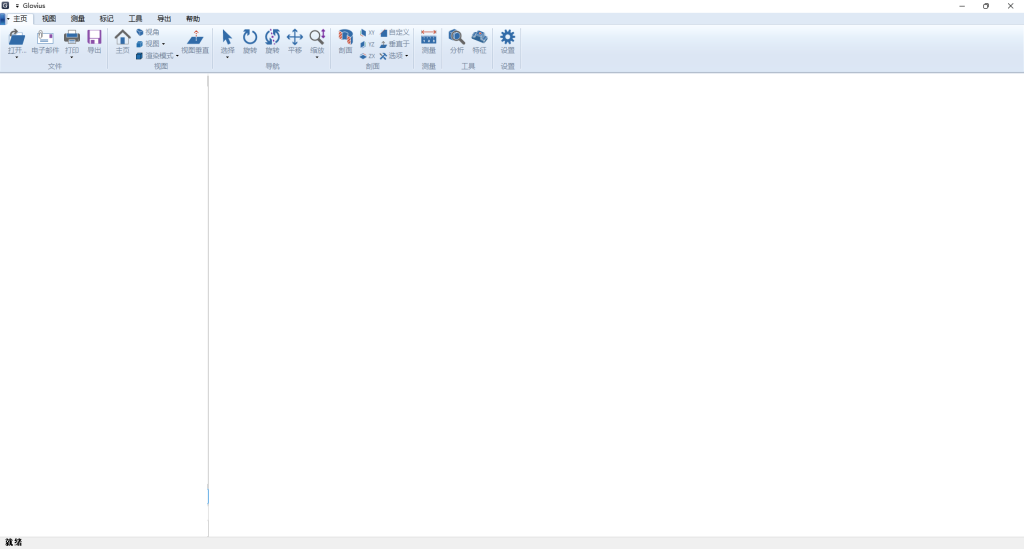Toggle the XY section plane
This screenshot has width=1024, height=549.
[367, 32]
